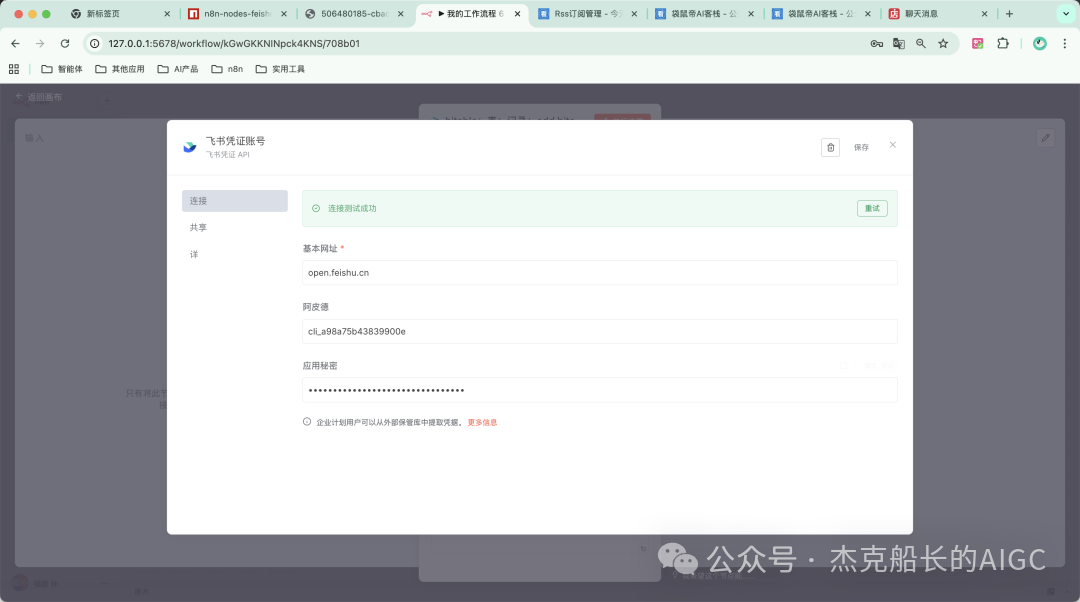Go forward in browser history
This screenshot has width=1080, height=602.
coord(40,43)
